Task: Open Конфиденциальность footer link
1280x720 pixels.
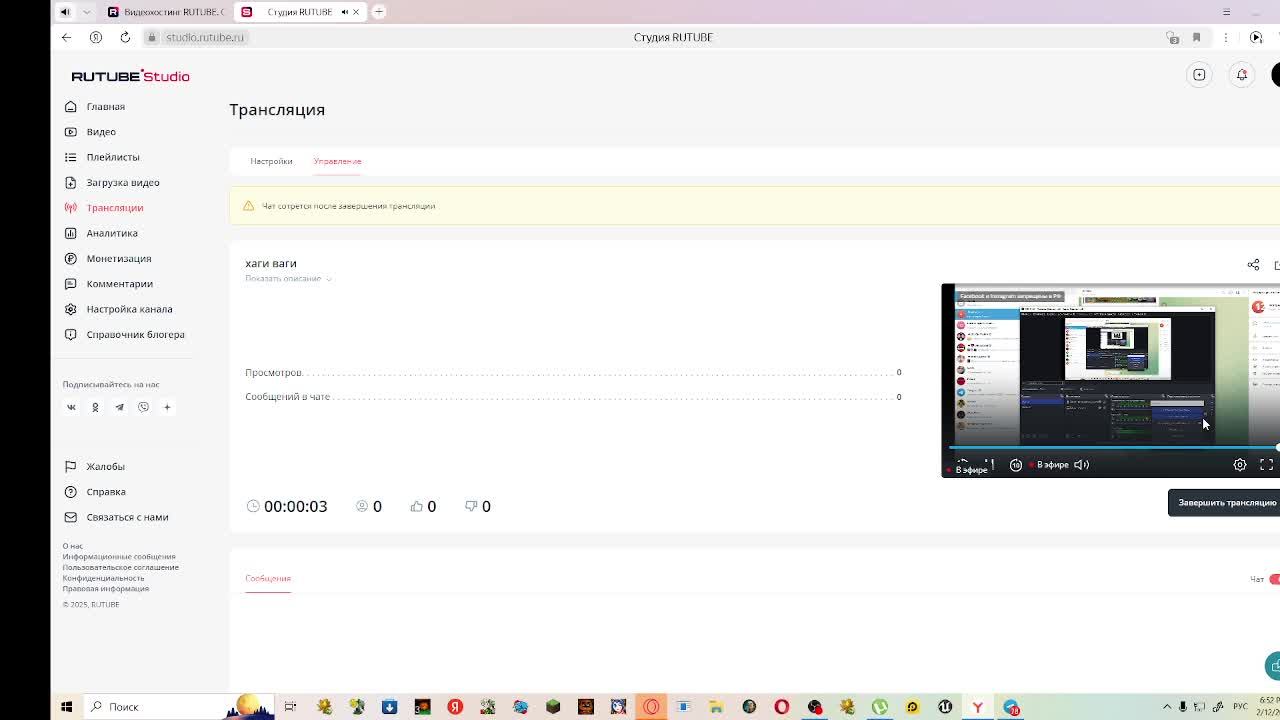Action: coord(103,578)
